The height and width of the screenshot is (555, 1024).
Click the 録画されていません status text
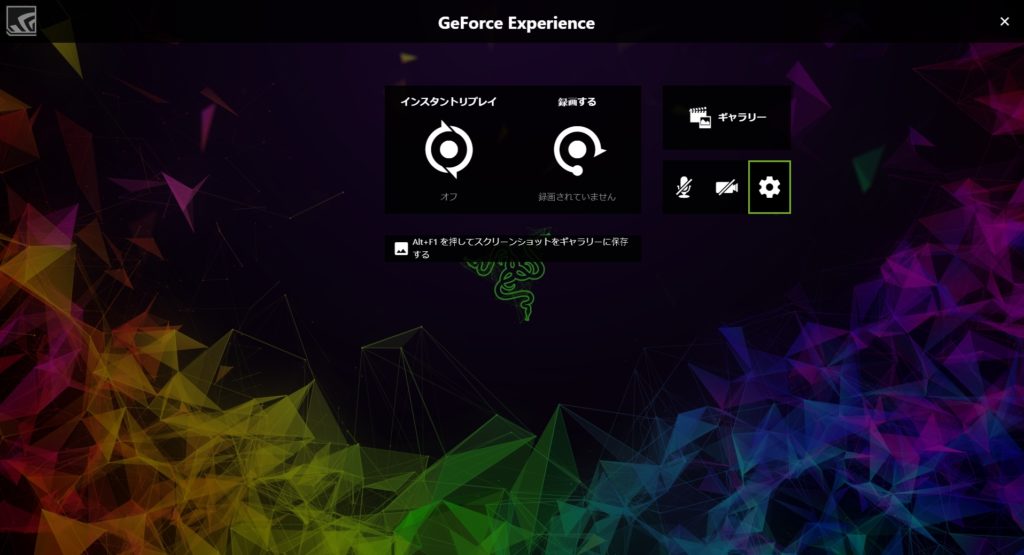pyautogui.click(x=577, y=197)
